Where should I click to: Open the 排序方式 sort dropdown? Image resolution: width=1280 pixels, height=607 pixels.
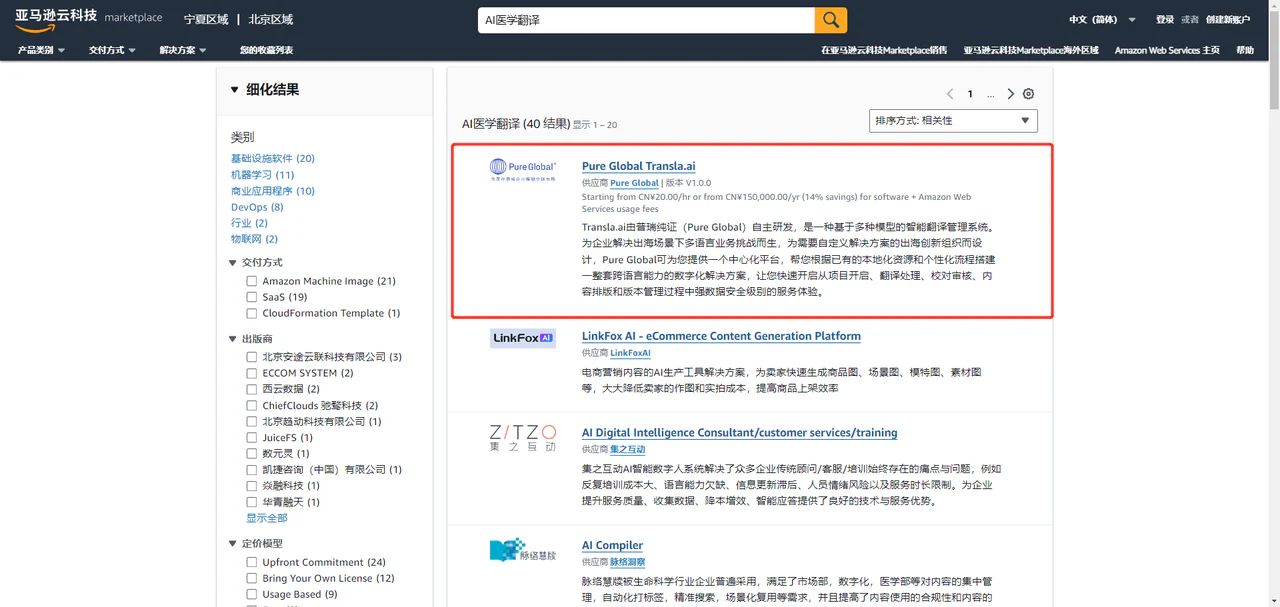pos(953,121)
